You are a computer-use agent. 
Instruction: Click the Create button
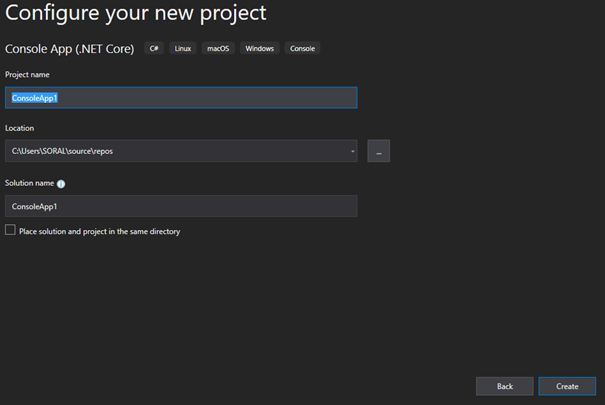pyautogui.click(x=567, y=386)
